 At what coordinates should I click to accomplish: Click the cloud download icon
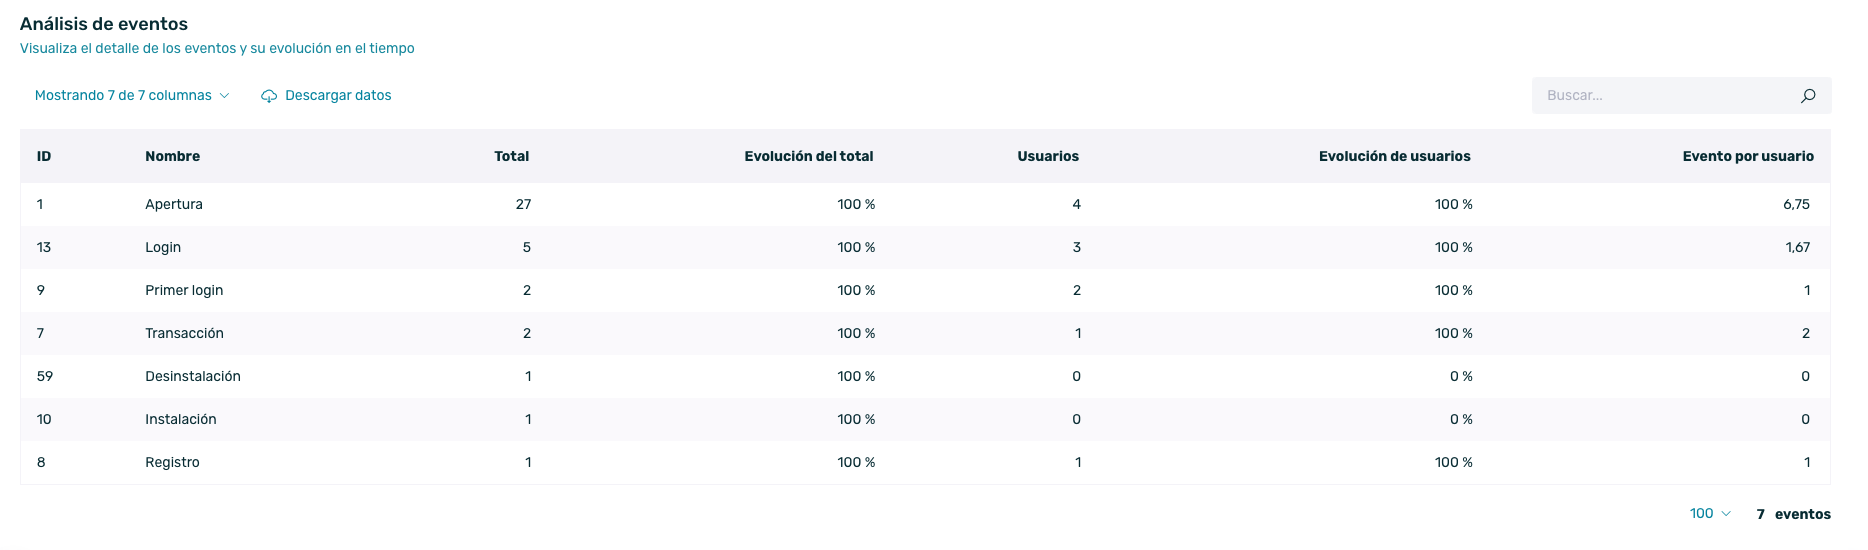(269, 96)
